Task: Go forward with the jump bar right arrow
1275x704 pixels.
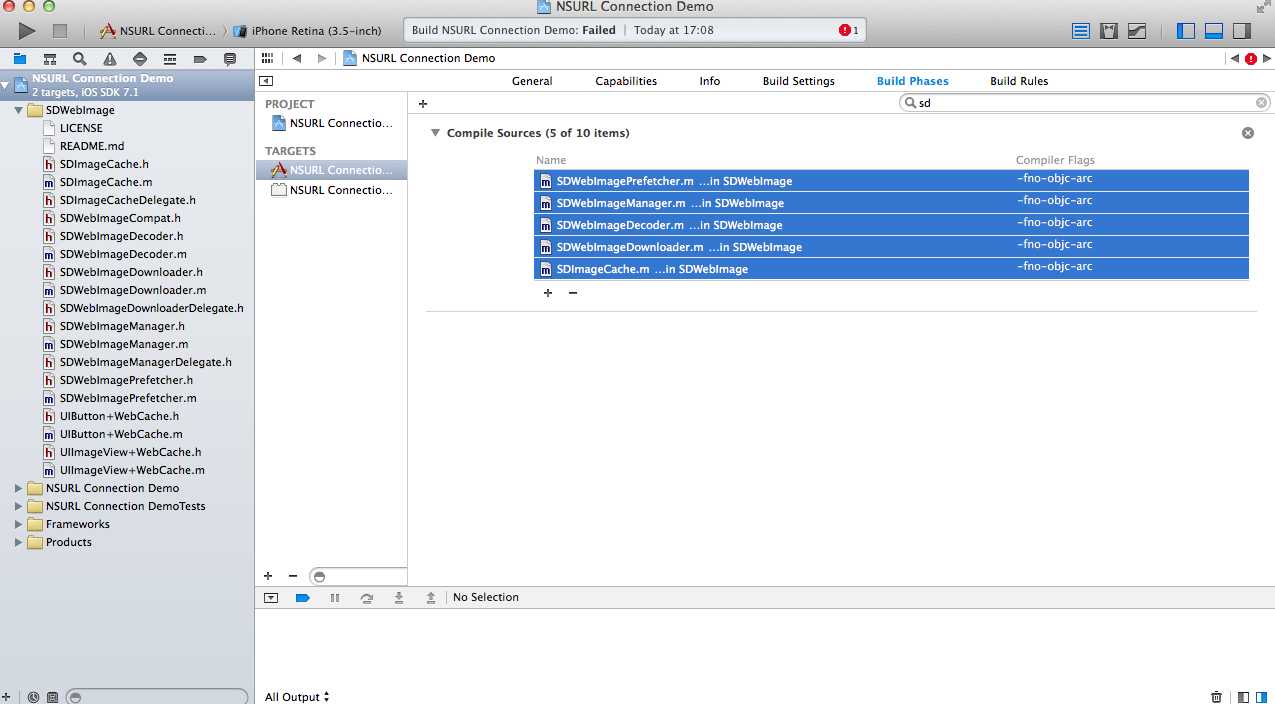Action: (321, 58)
